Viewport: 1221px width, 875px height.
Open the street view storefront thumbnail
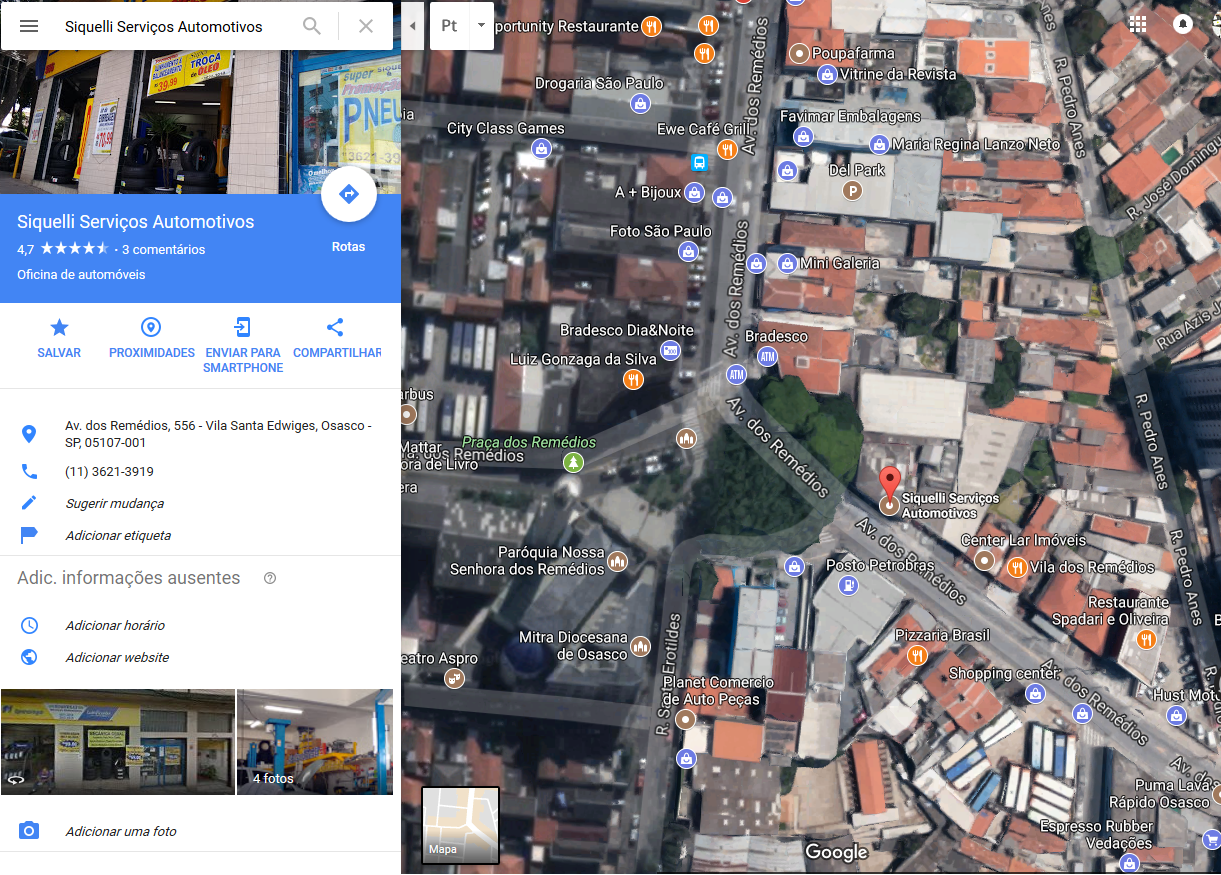[118, 742]
